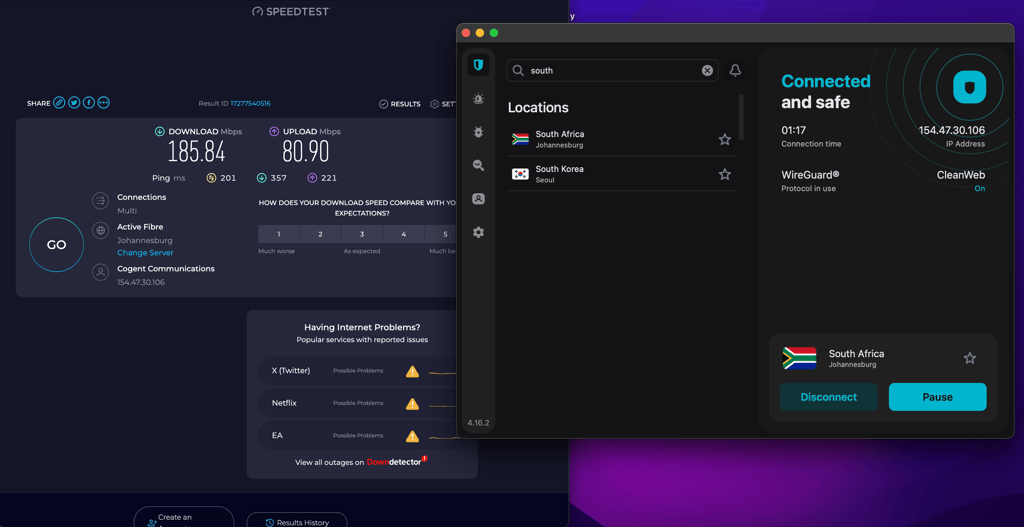Viewport: 1024px width, 527px height.
Task: Click the location search field
Action: (x=612, y=71)
